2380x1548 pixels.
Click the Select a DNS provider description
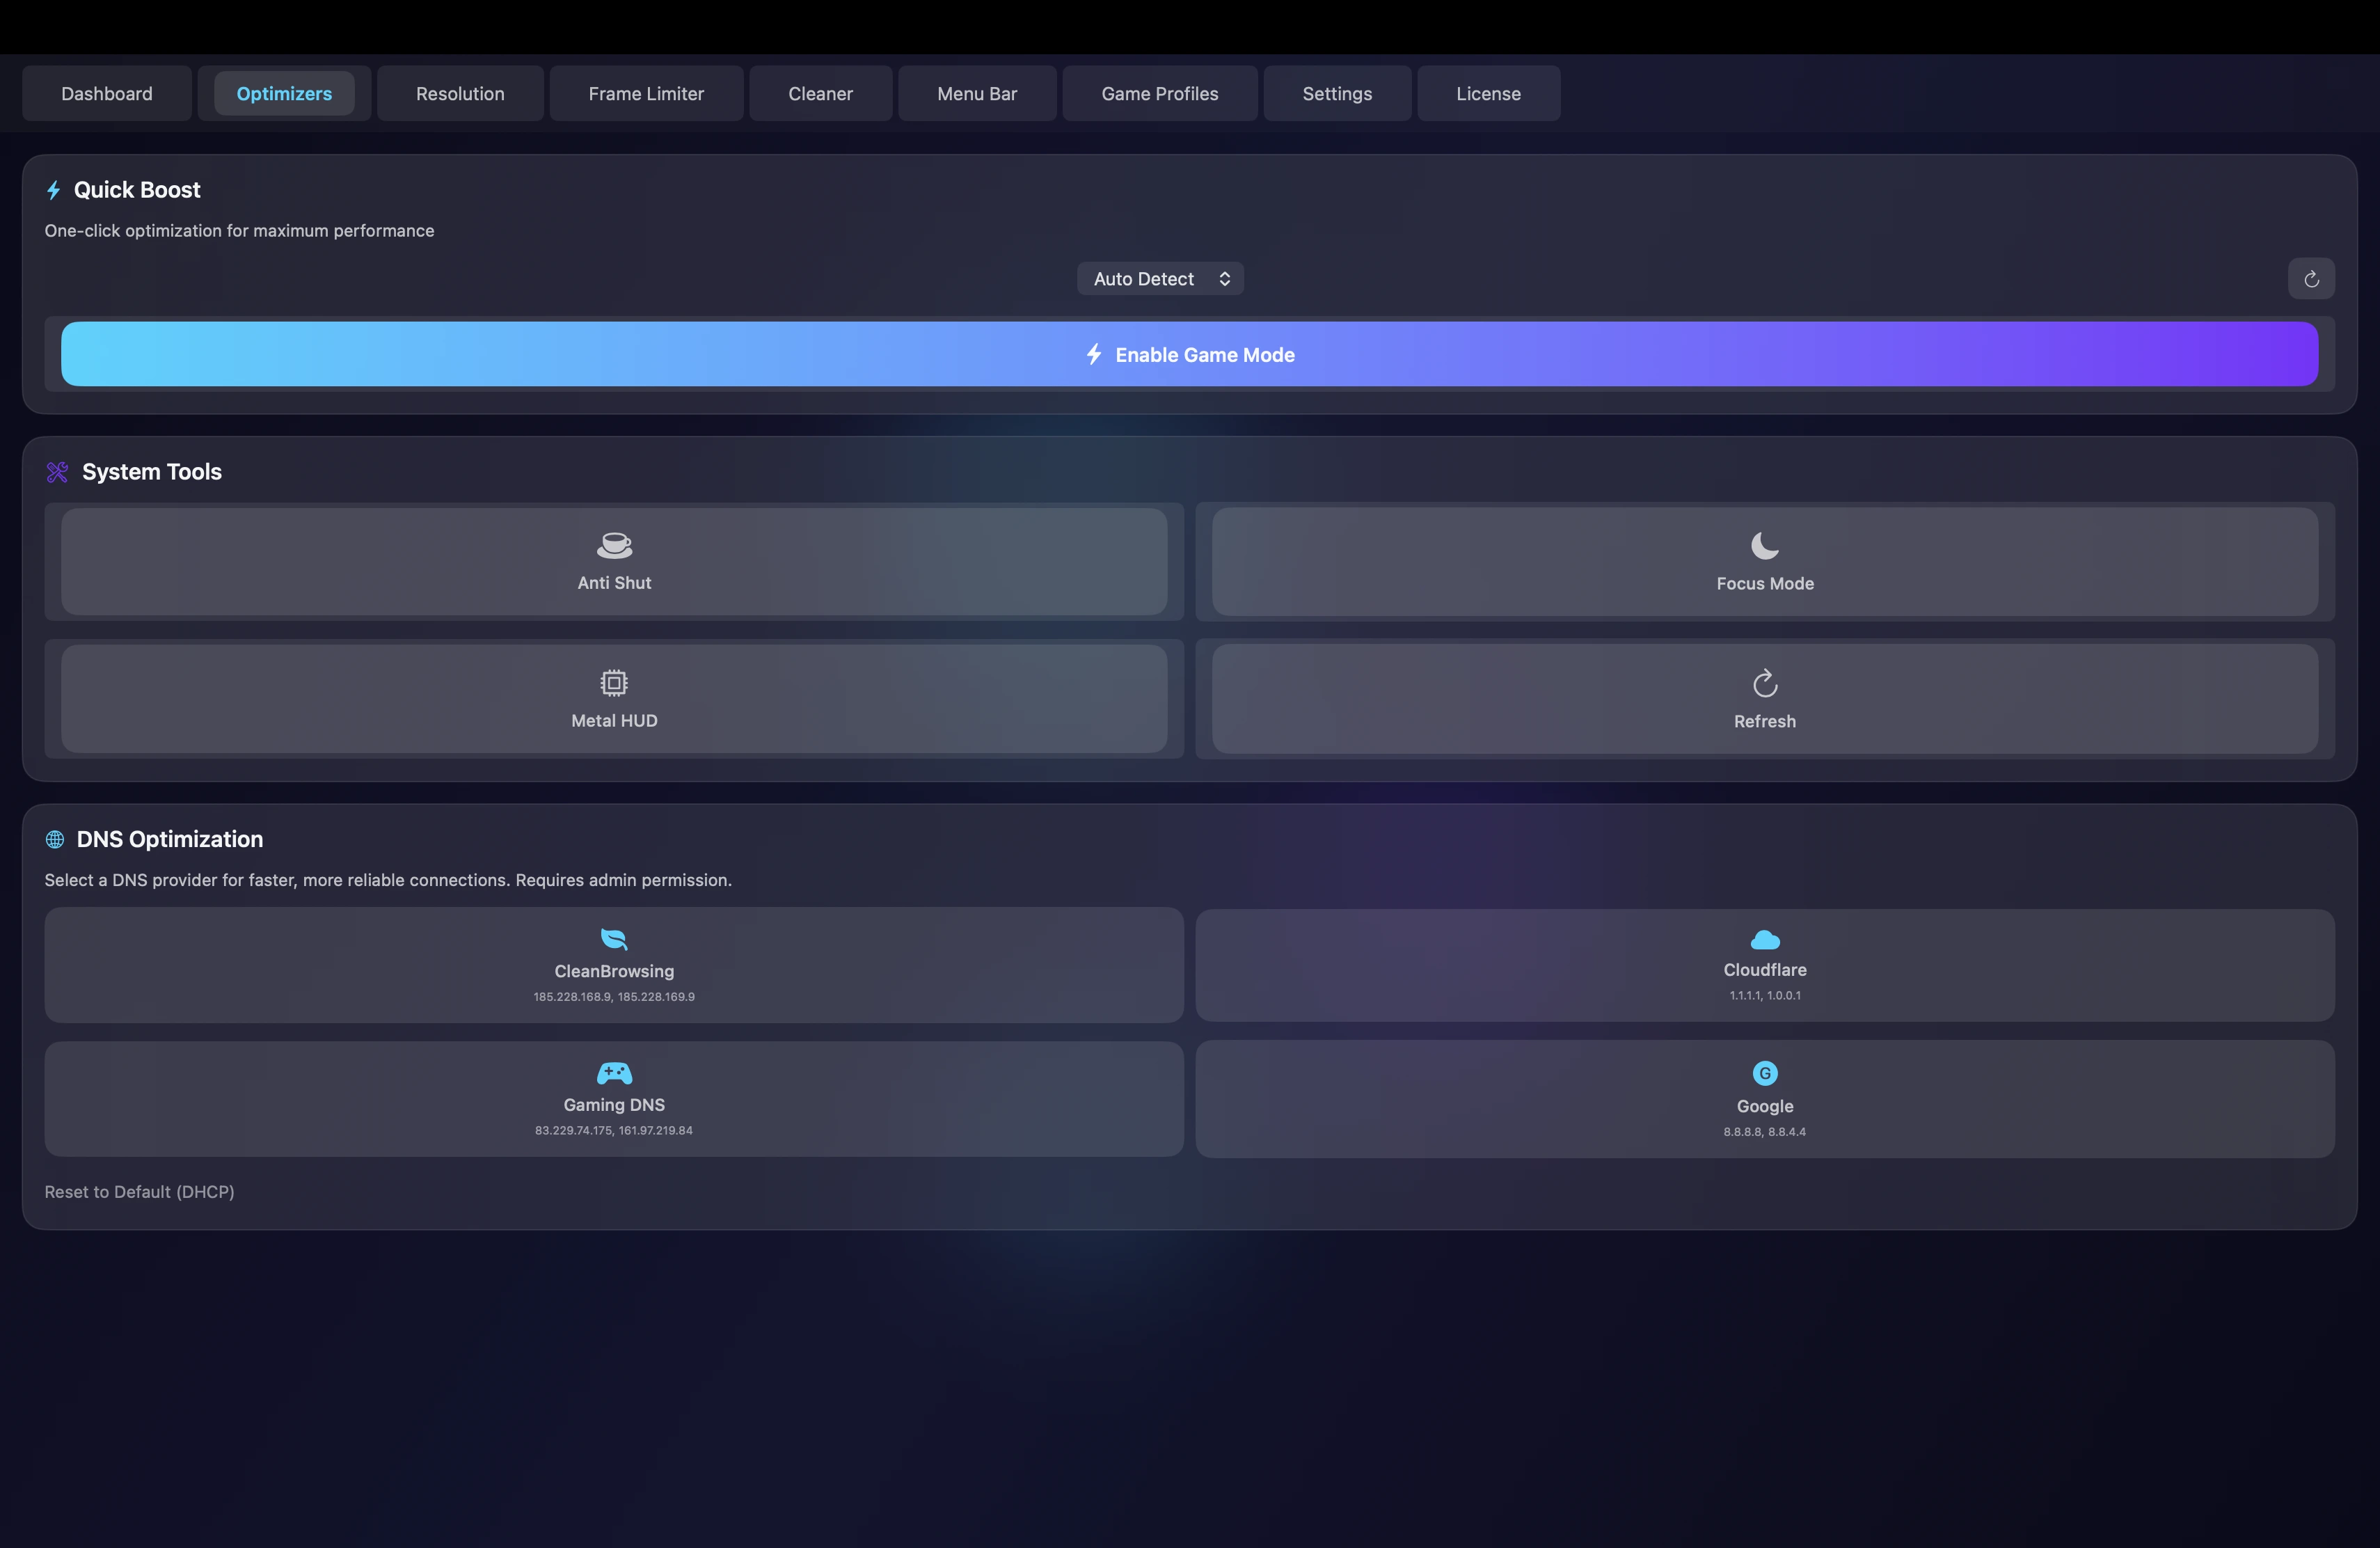[388, 880]
